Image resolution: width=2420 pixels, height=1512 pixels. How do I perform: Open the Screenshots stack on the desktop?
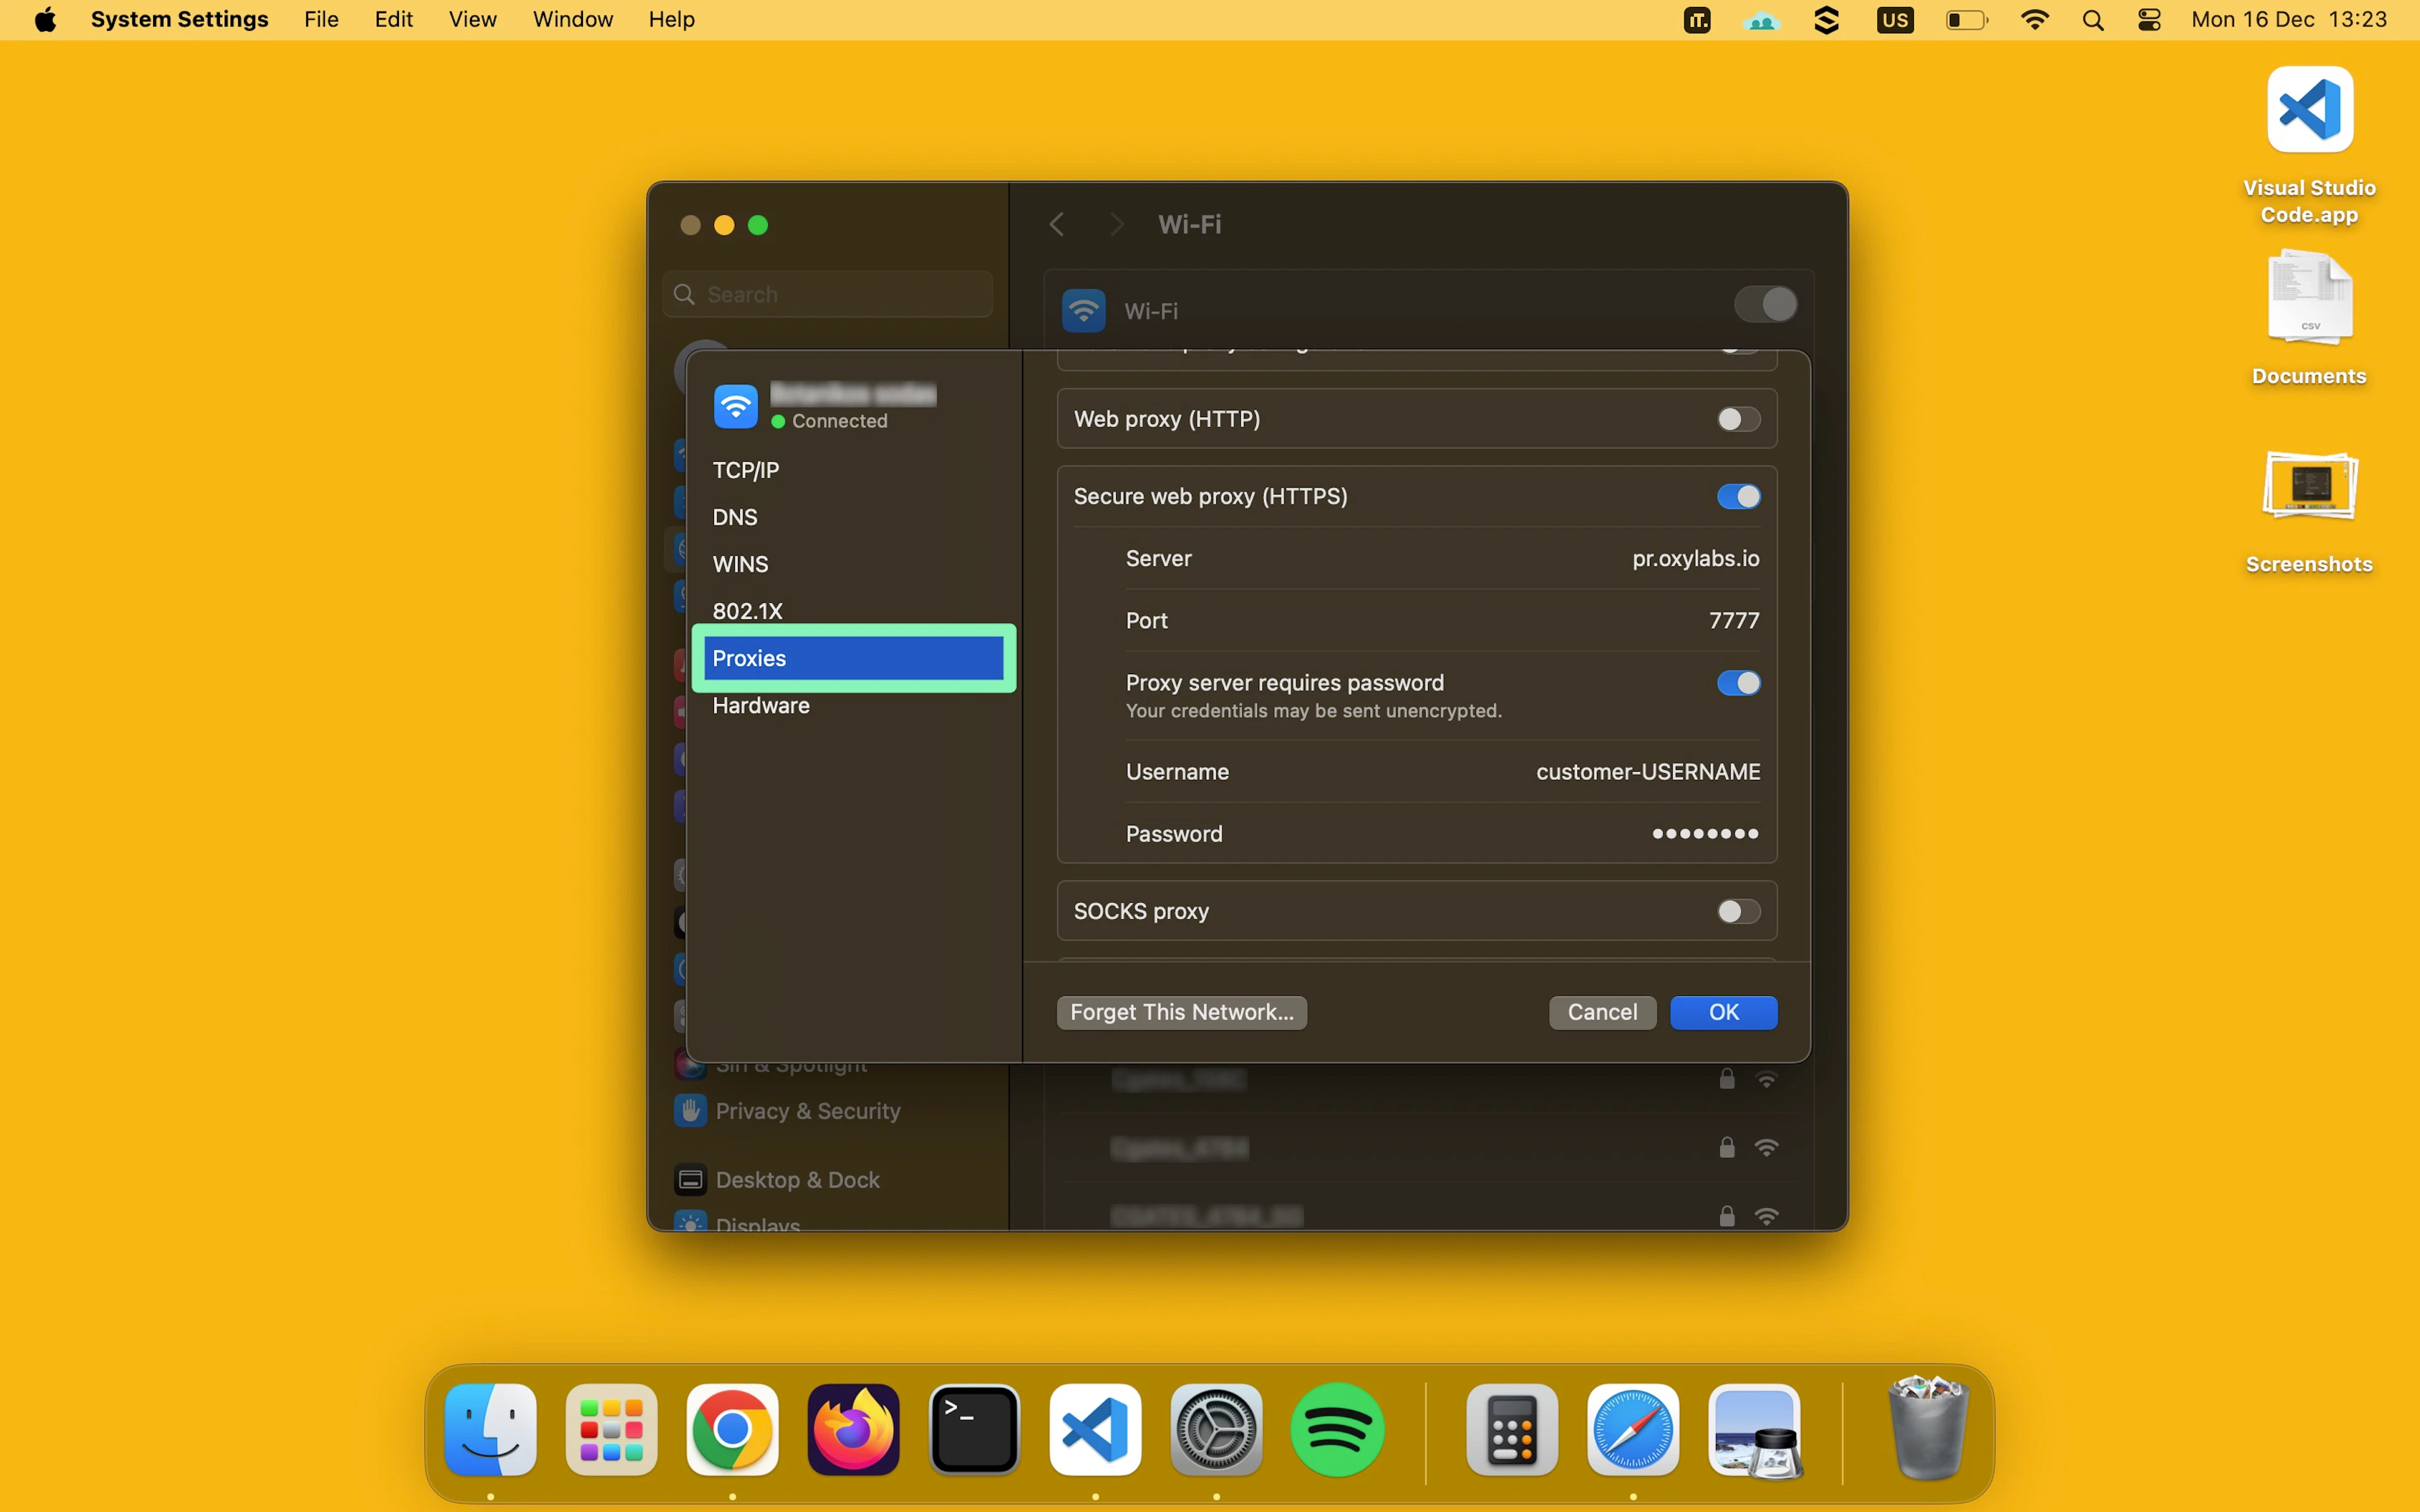click(2309, 486)
